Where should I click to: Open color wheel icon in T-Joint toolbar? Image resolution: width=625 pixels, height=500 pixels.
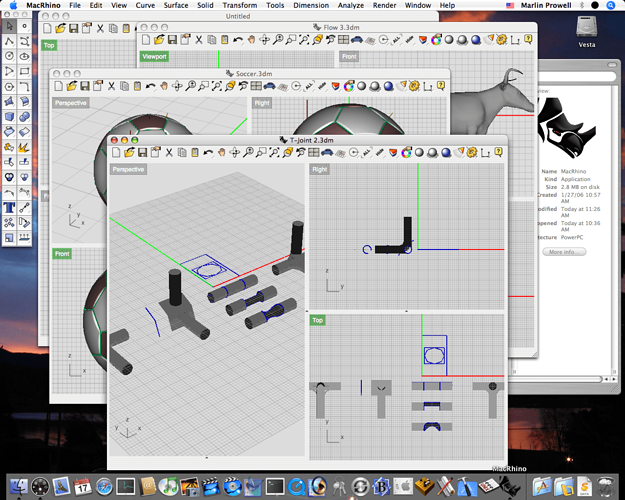(x=406, y=152)
